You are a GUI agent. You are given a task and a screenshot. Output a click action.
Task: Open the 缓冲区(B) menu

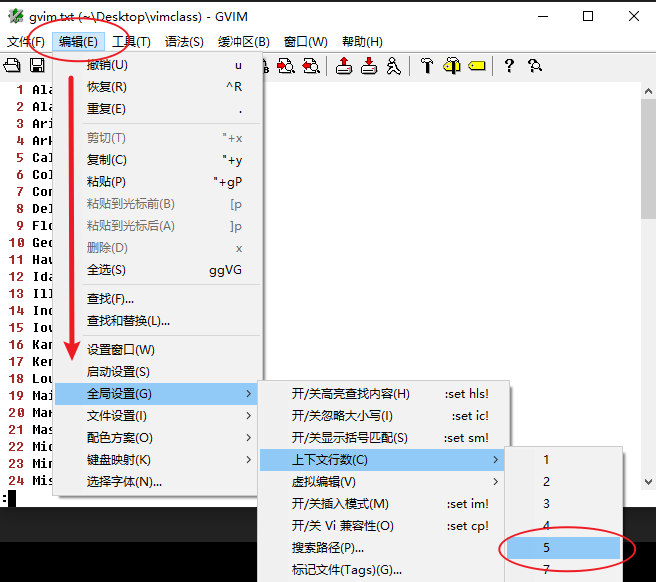coord(243,42)
